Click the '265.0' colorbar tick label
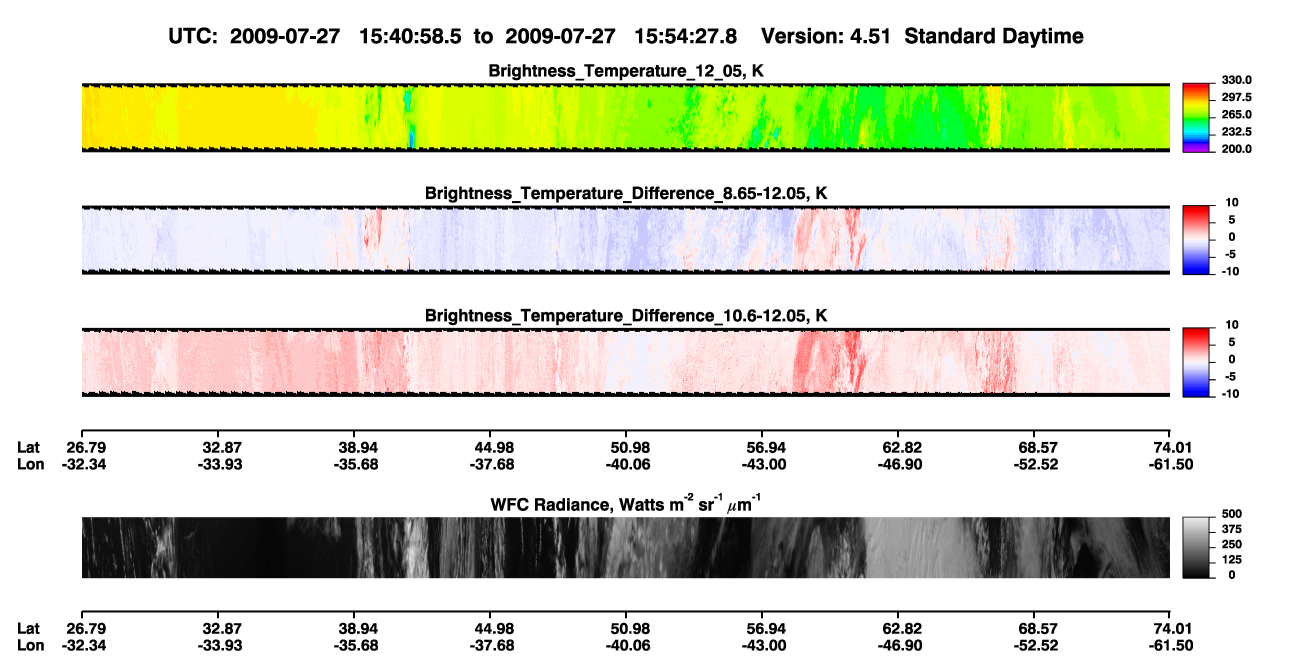 click(x=1234, y=115)
